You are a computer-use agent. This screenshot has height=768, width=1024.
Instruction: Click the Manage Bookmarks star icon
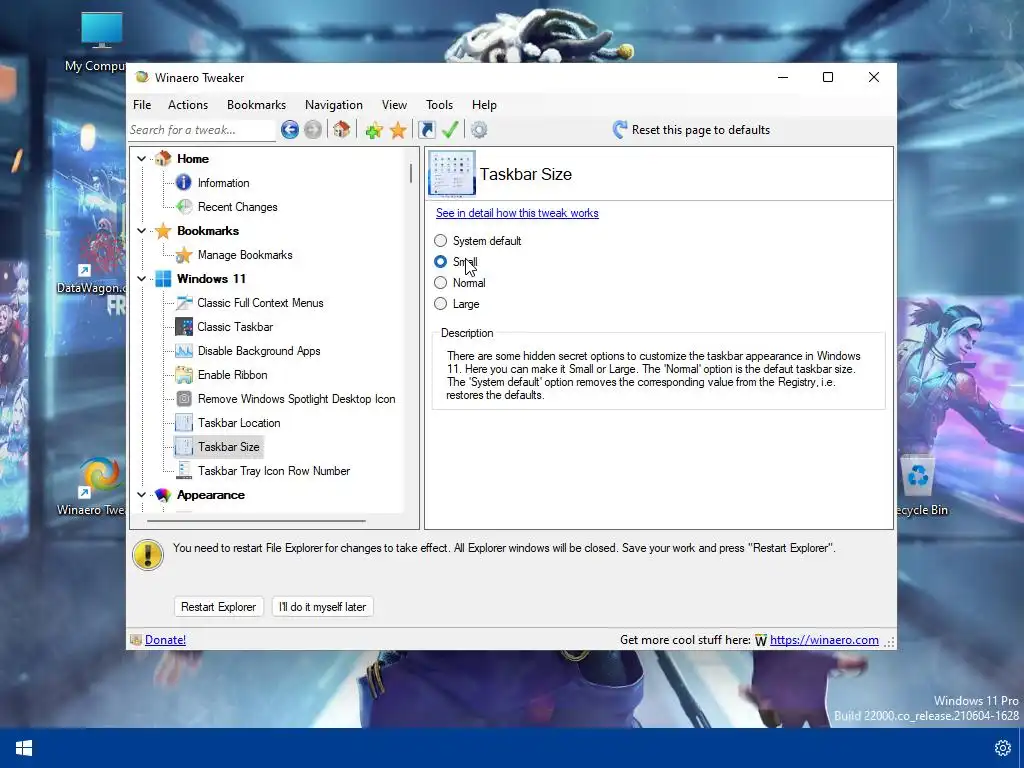(x=184, y=255)
